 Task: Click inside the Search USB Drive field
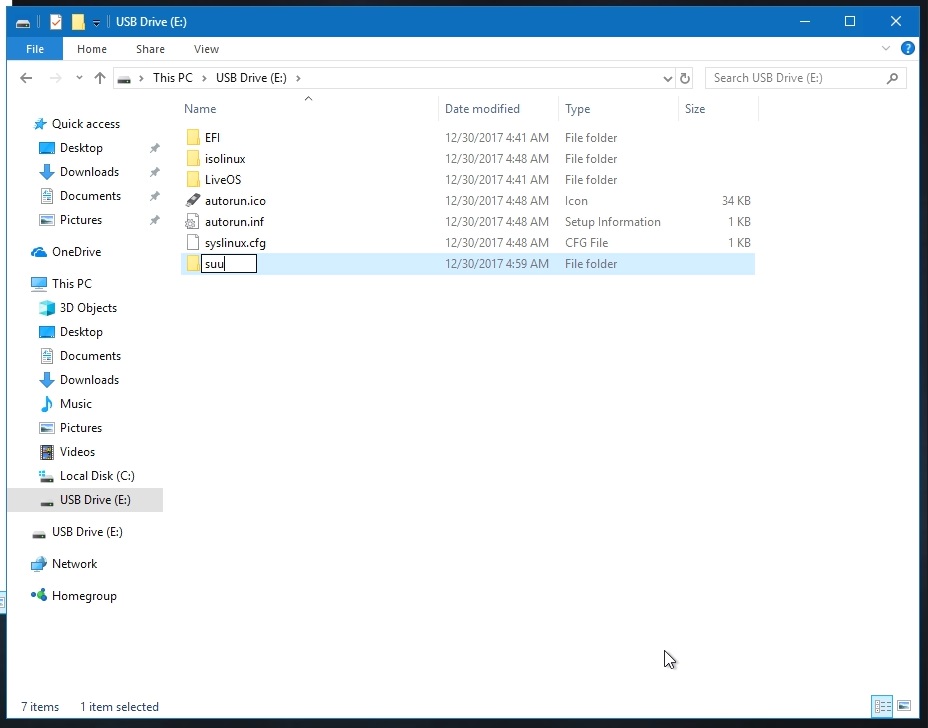point(795,78)
